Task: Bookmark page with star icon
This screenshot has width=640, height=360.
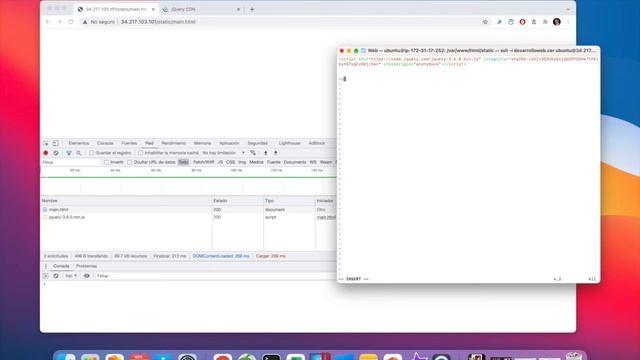Action: [x=485, y=22]
